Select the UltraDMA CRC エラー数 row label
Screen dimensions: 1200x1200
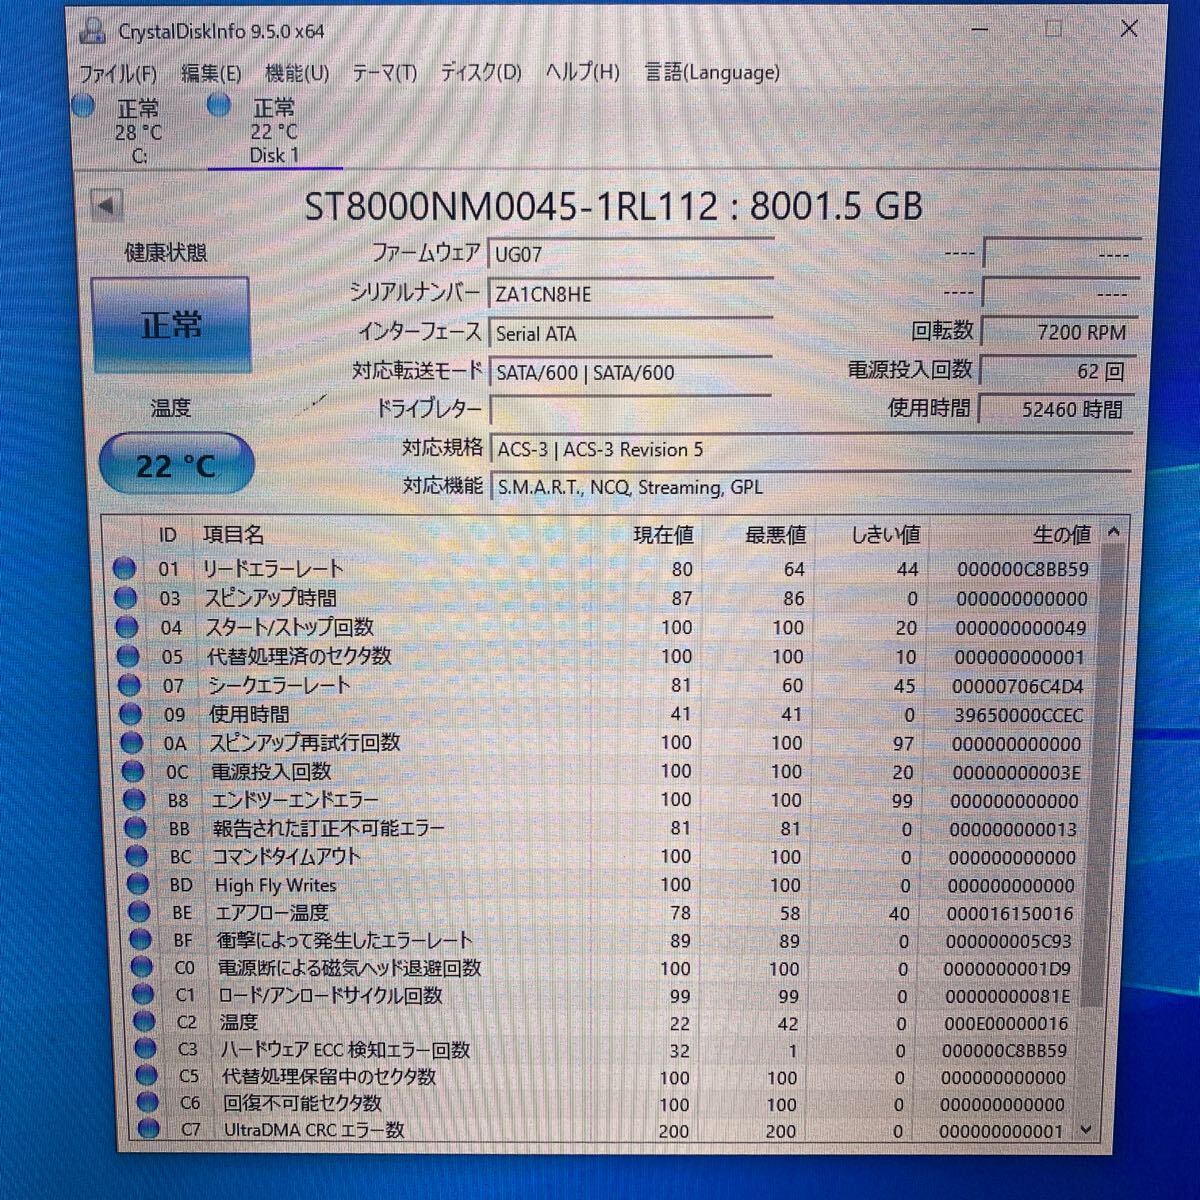point(314,1129)
